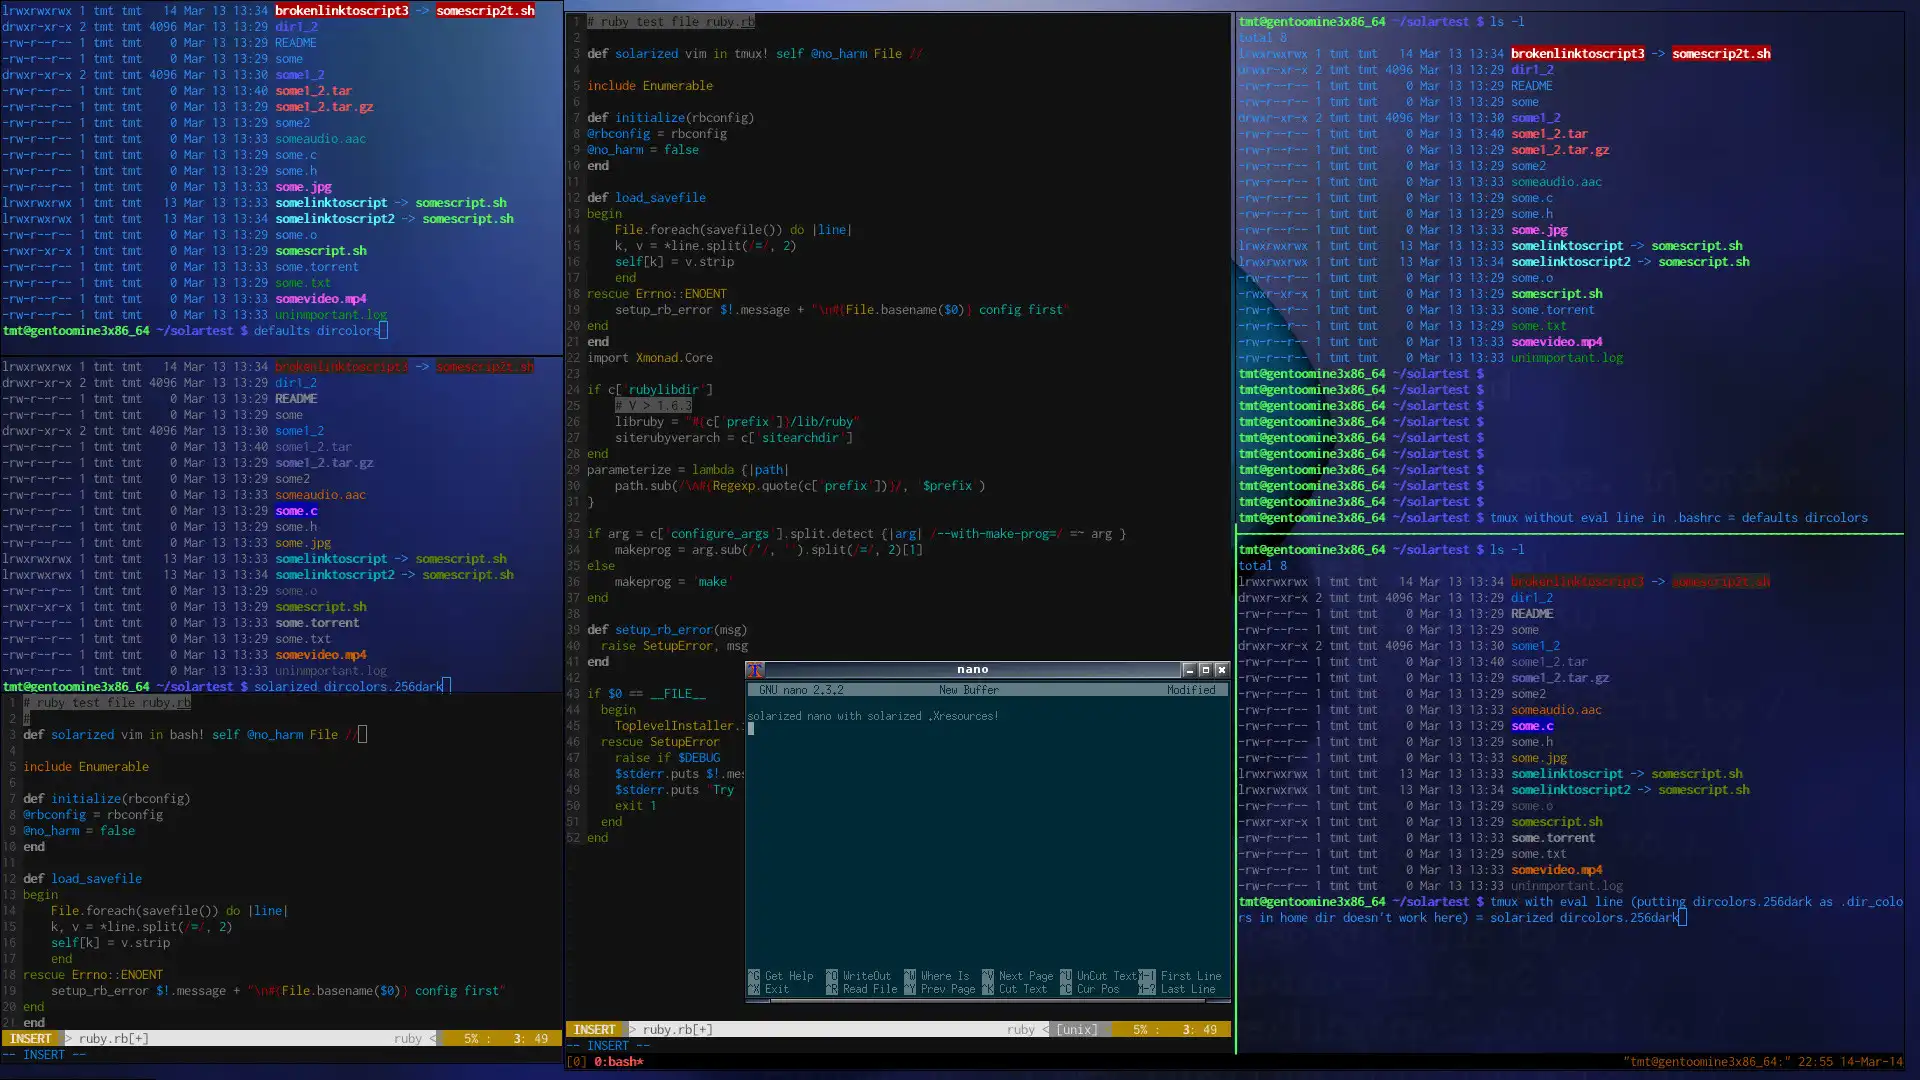This screenshot has height=1080, width=1920.
Task: Click 'defaults dircolors' prompt text in top-left terminal
Action: (316, 331)
